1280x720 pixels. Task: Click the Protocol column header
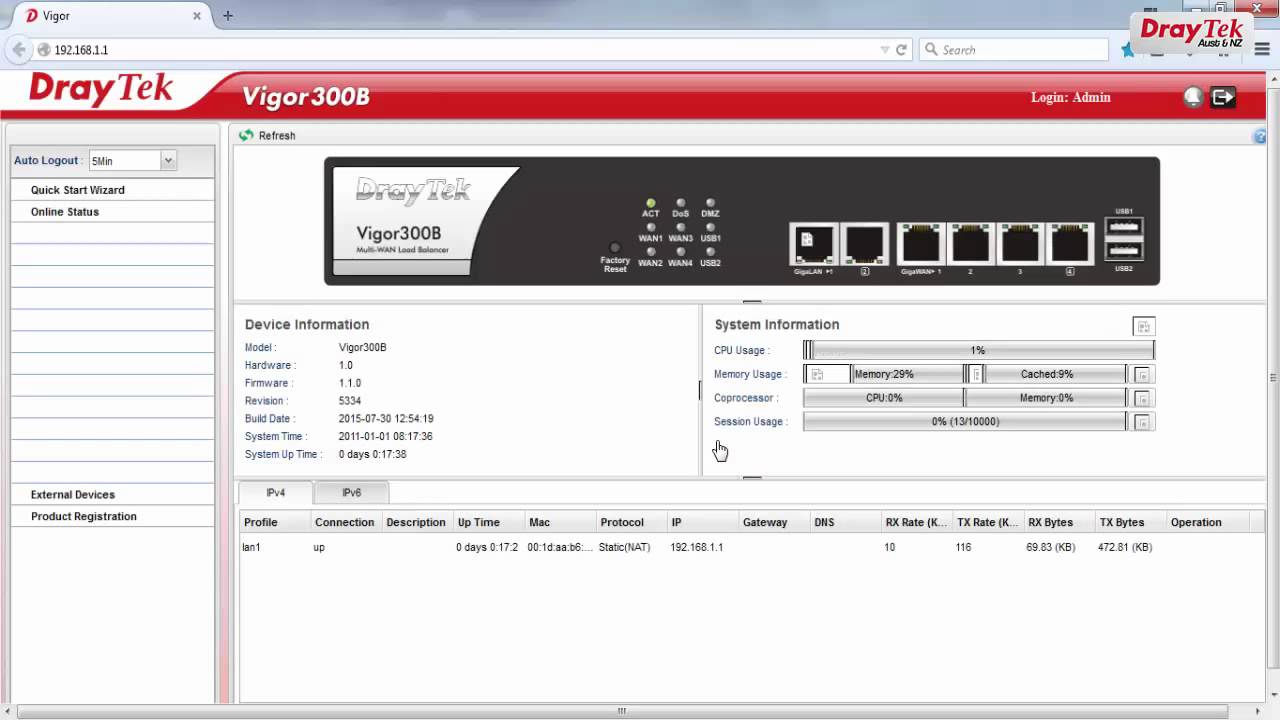point(632,522)
